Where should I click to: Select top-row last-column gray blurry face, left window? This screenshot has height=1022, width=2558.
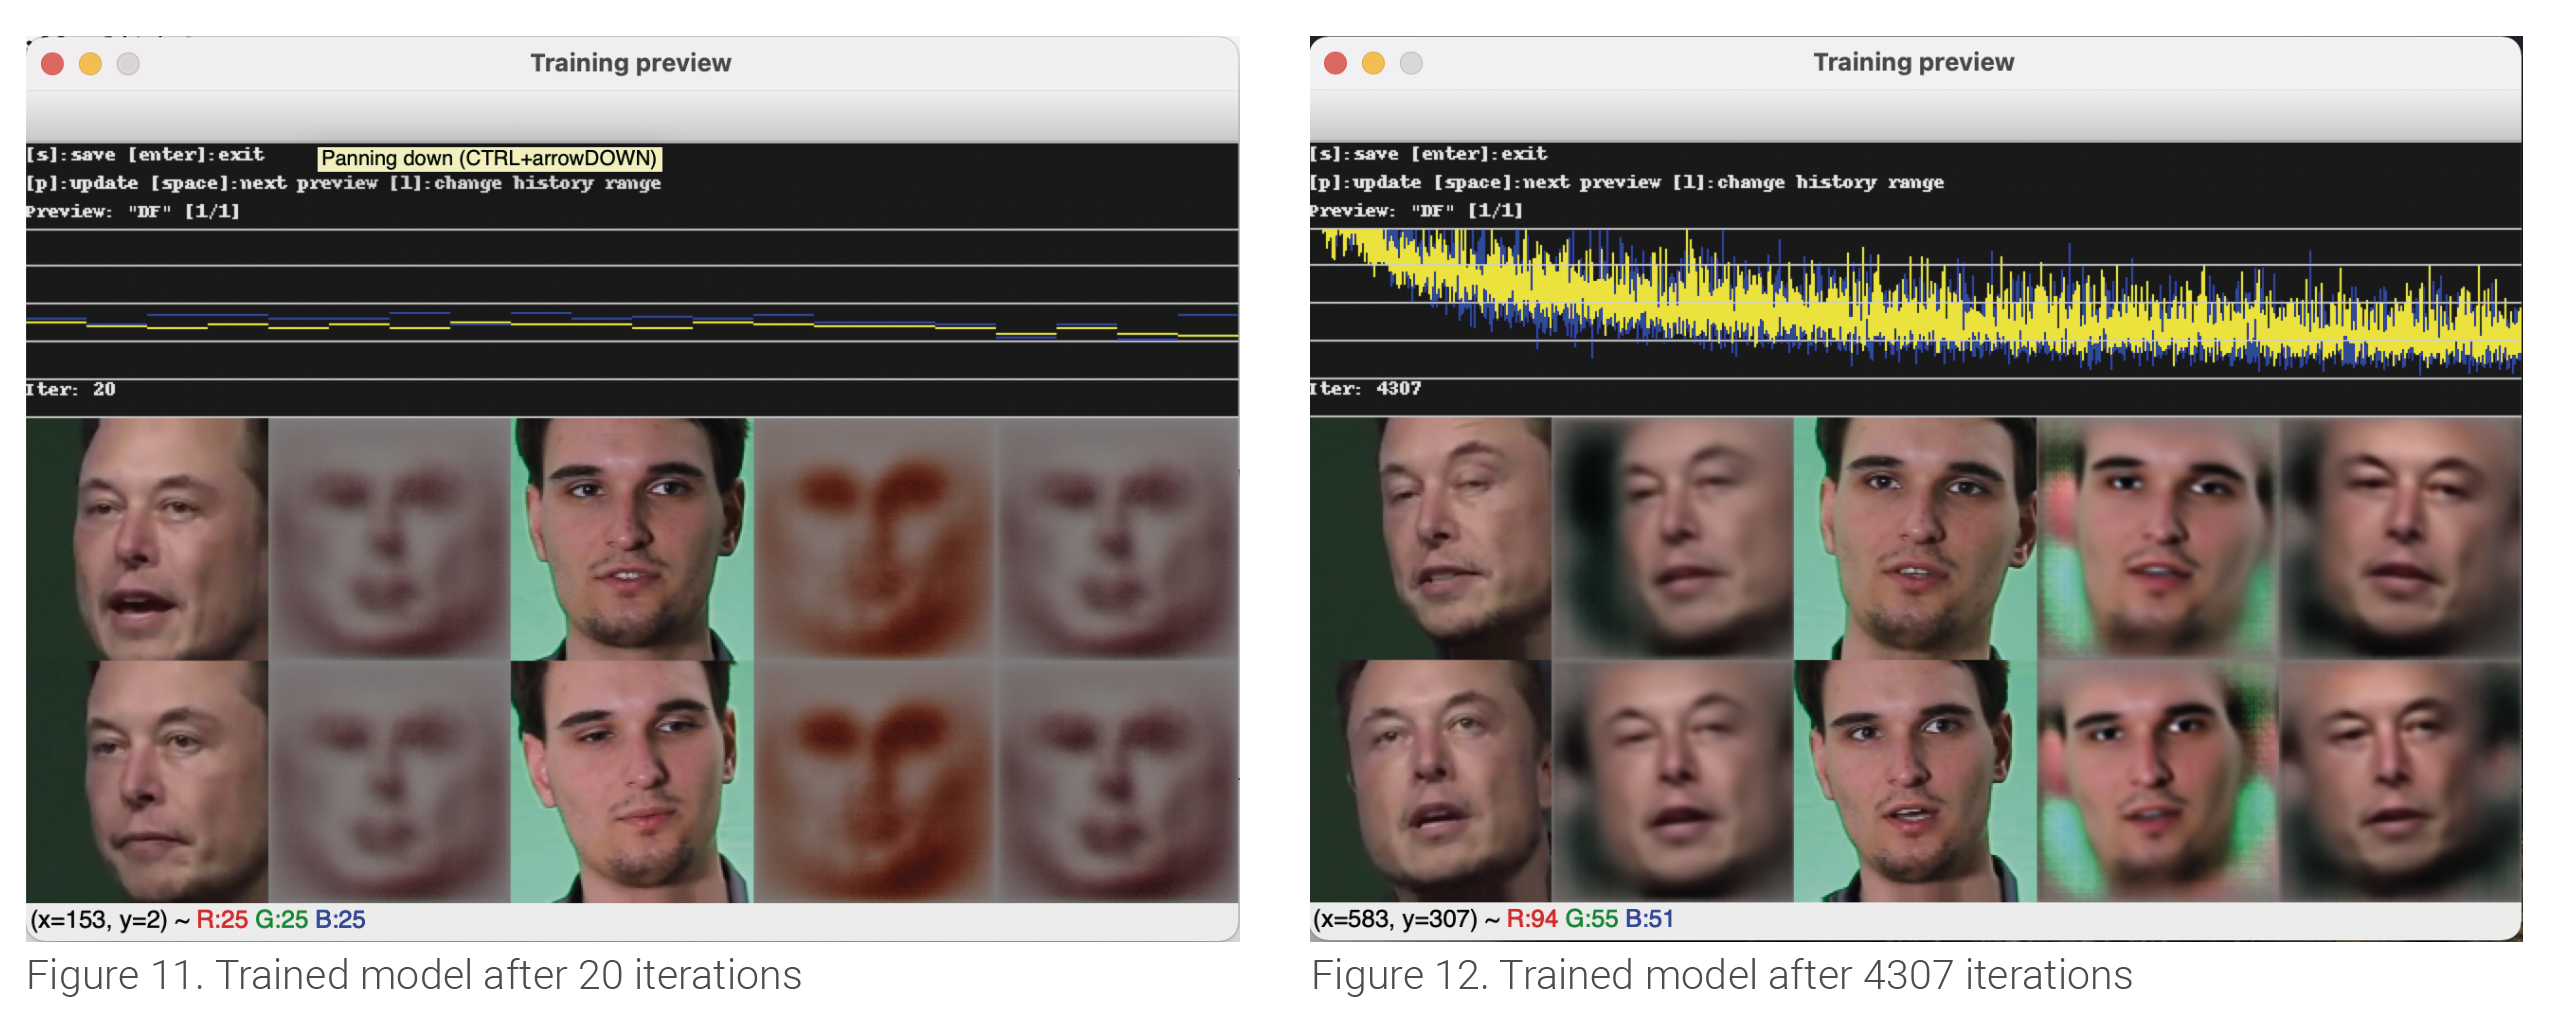point(1118,539)
